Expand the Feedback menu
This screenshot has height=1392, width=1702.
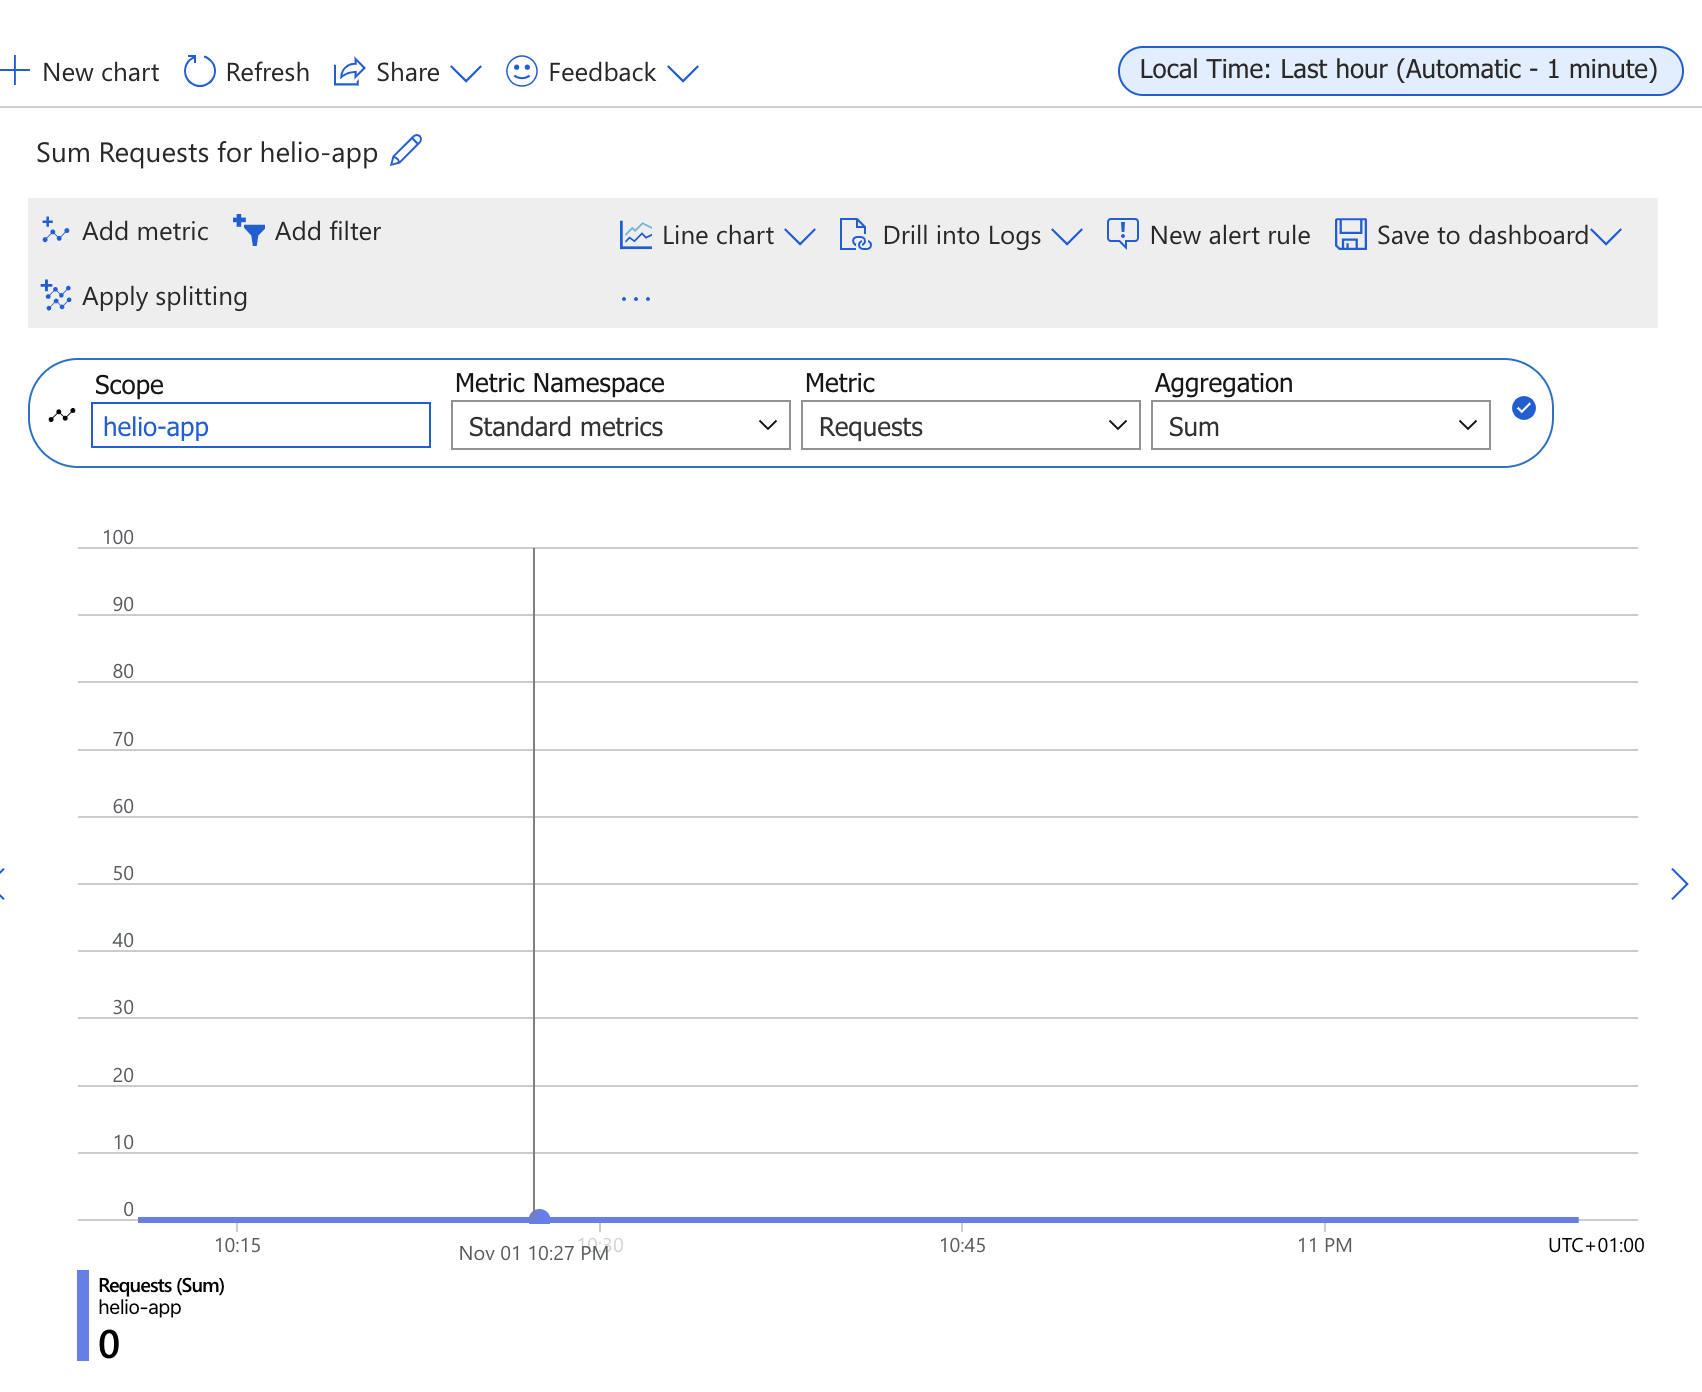tap(684, 72)
